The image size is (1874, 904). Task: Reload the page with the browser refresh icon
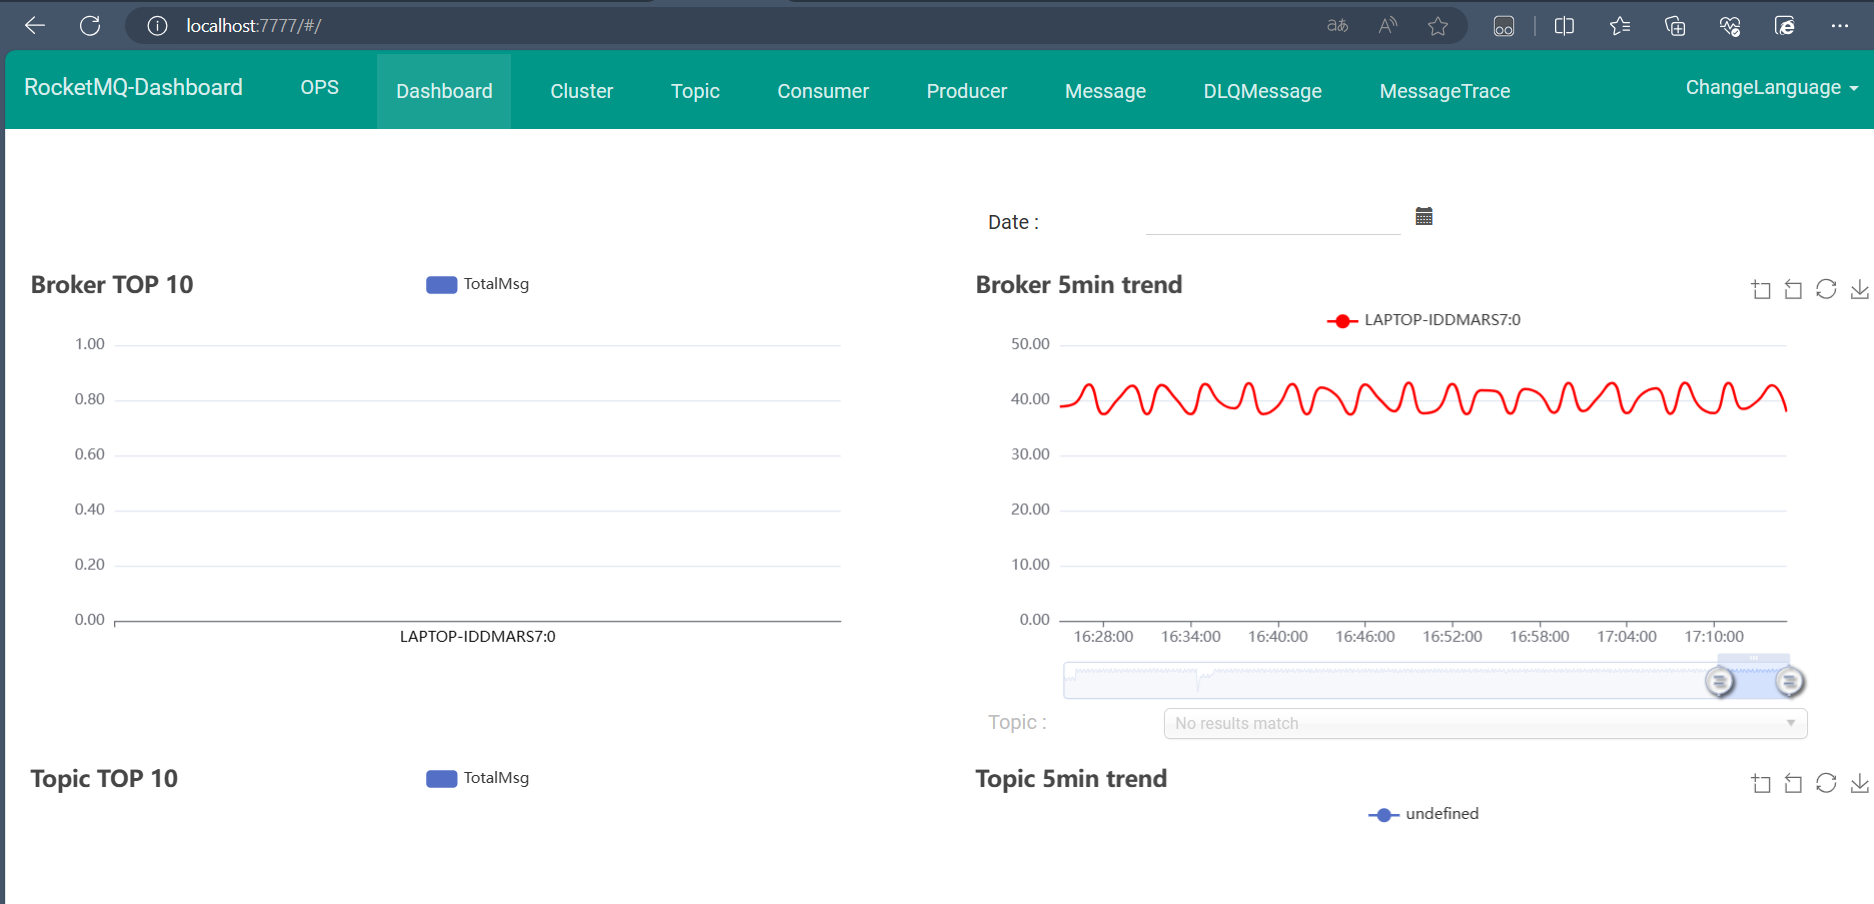point(90,26)
